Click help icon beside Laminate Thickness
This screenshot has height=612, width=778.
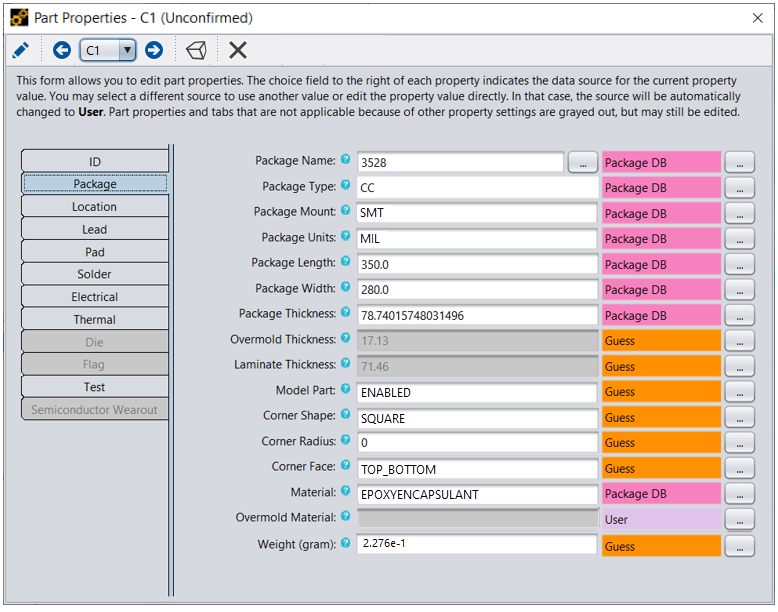(346, 363)
